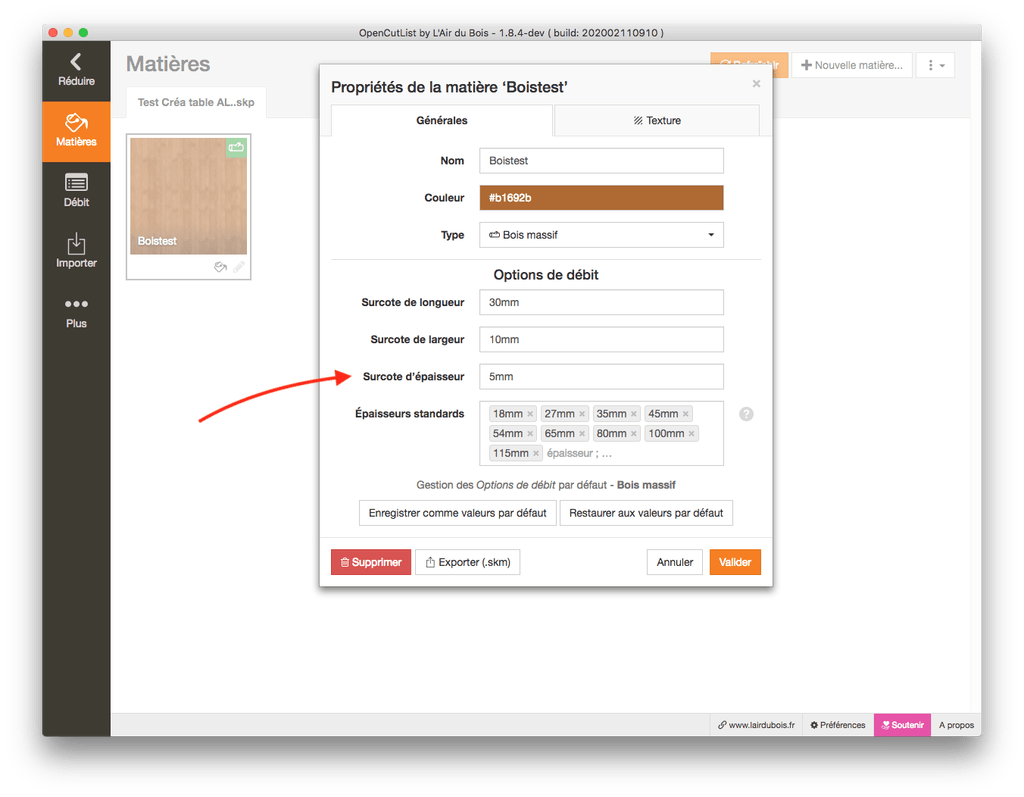Screen dimensions: 1024x797
Task: Remove the 100mm thickness tag
Action: (x=692, y=434)
